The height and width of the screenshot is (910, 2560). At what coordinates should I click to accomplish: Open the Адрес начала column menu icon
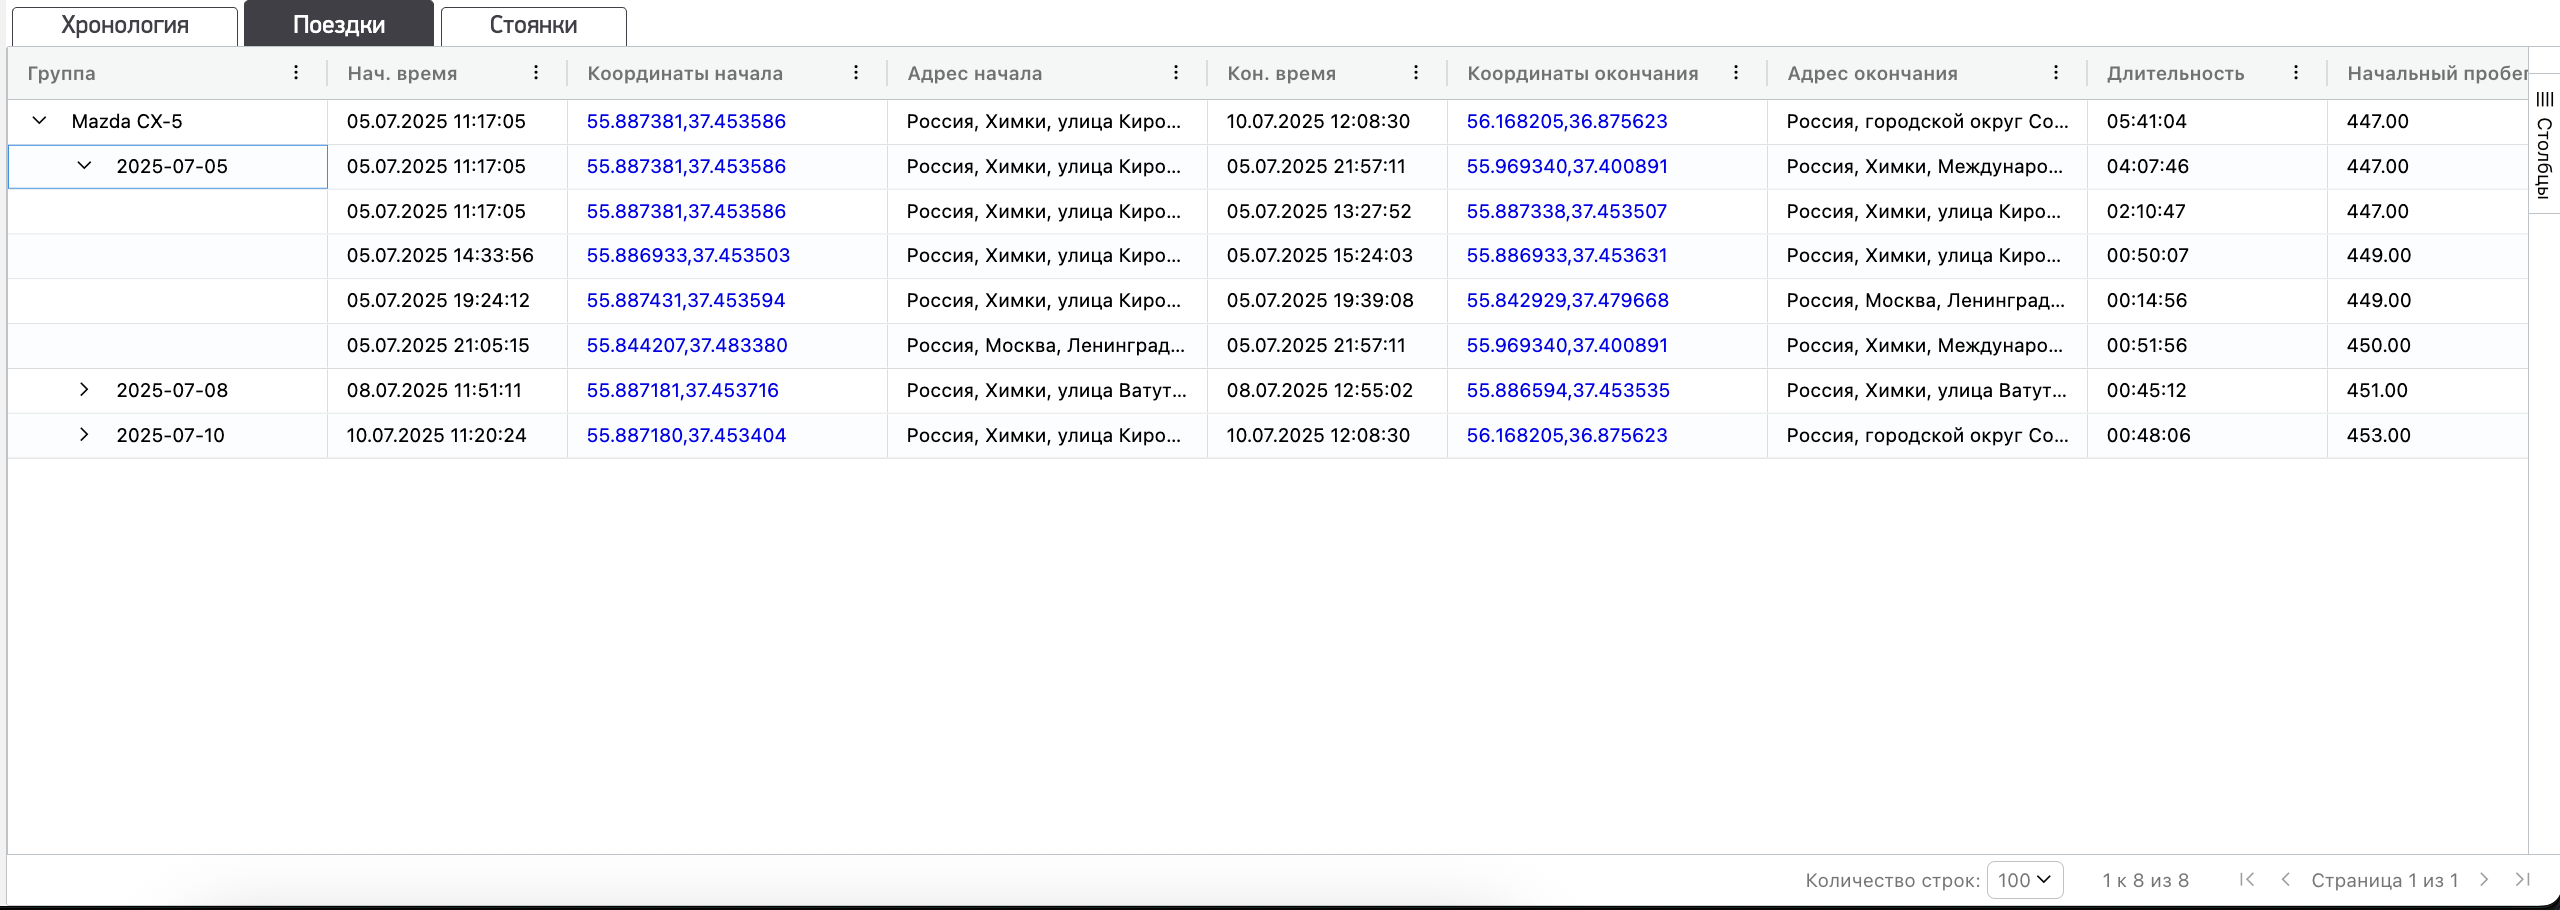(x=1176, y=73)
